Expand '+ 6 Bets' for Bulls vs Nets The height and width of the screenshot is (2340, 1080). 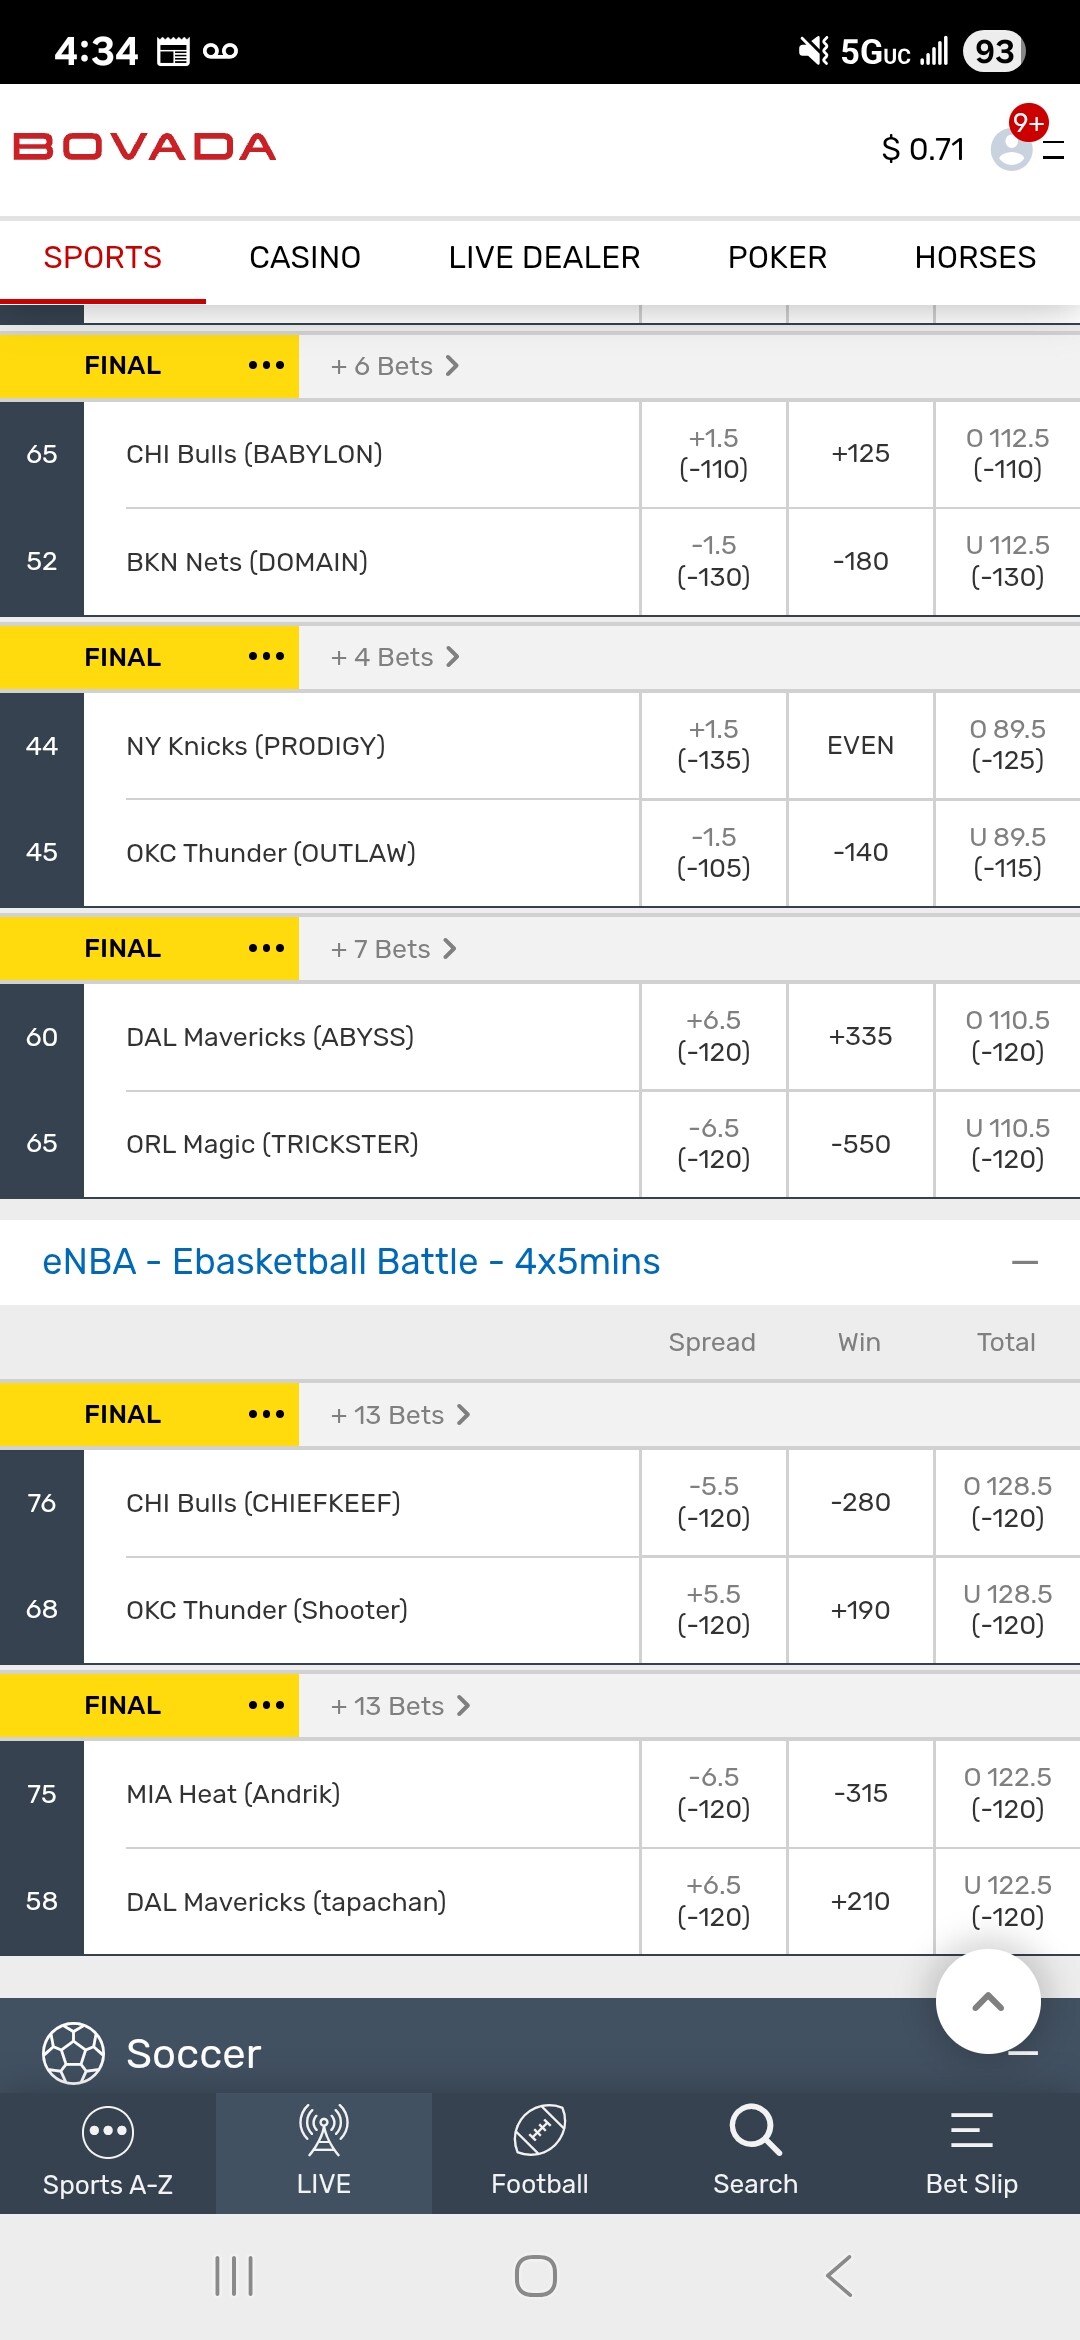[395, 366]
